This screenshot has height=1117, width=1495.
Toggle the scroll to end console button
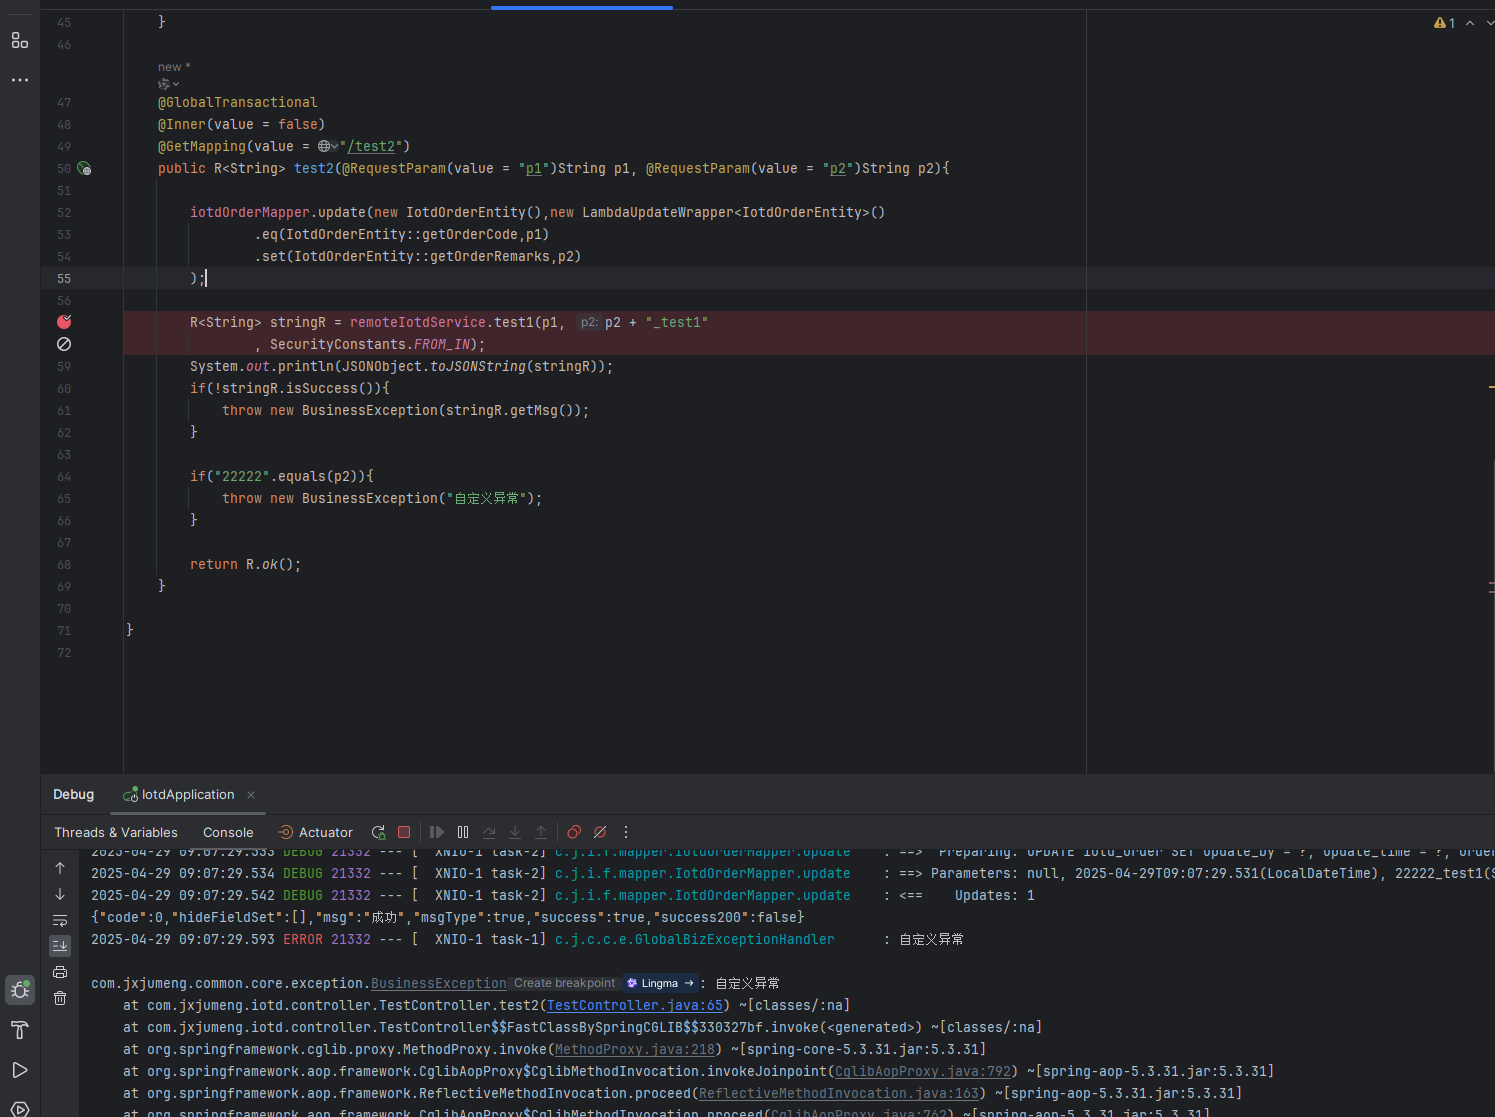click(x=60, y=946)
